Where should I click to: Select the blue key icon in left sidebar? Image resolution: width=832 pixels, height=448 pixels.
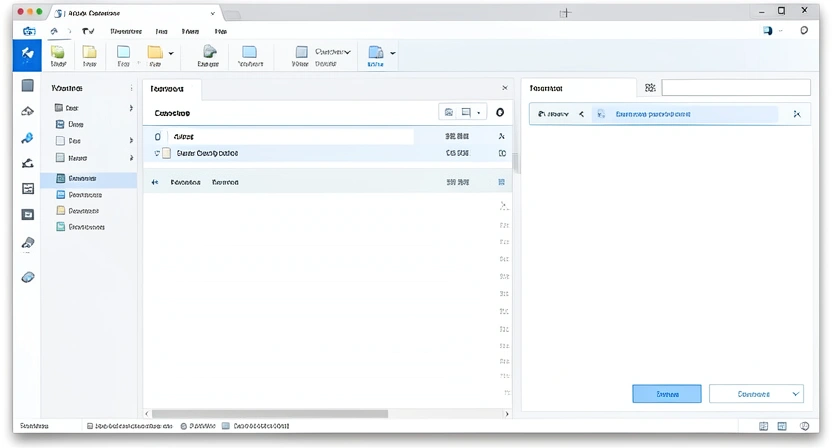click(x=27, y=138)
